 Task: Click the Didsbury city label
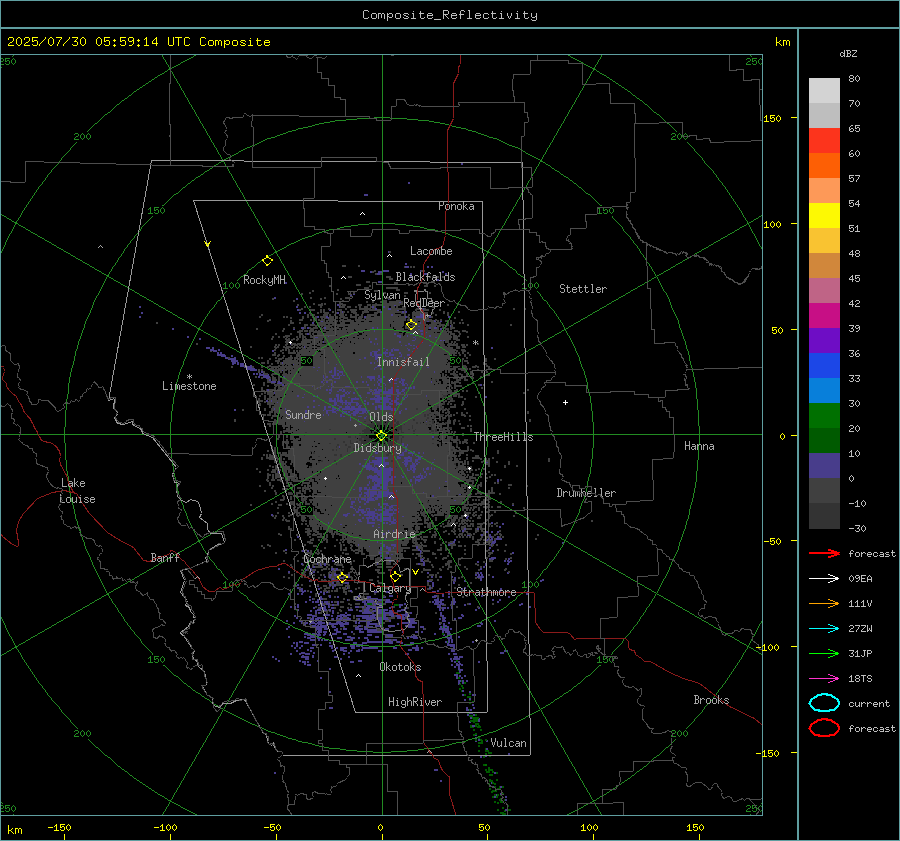click(x=377, y=448)
